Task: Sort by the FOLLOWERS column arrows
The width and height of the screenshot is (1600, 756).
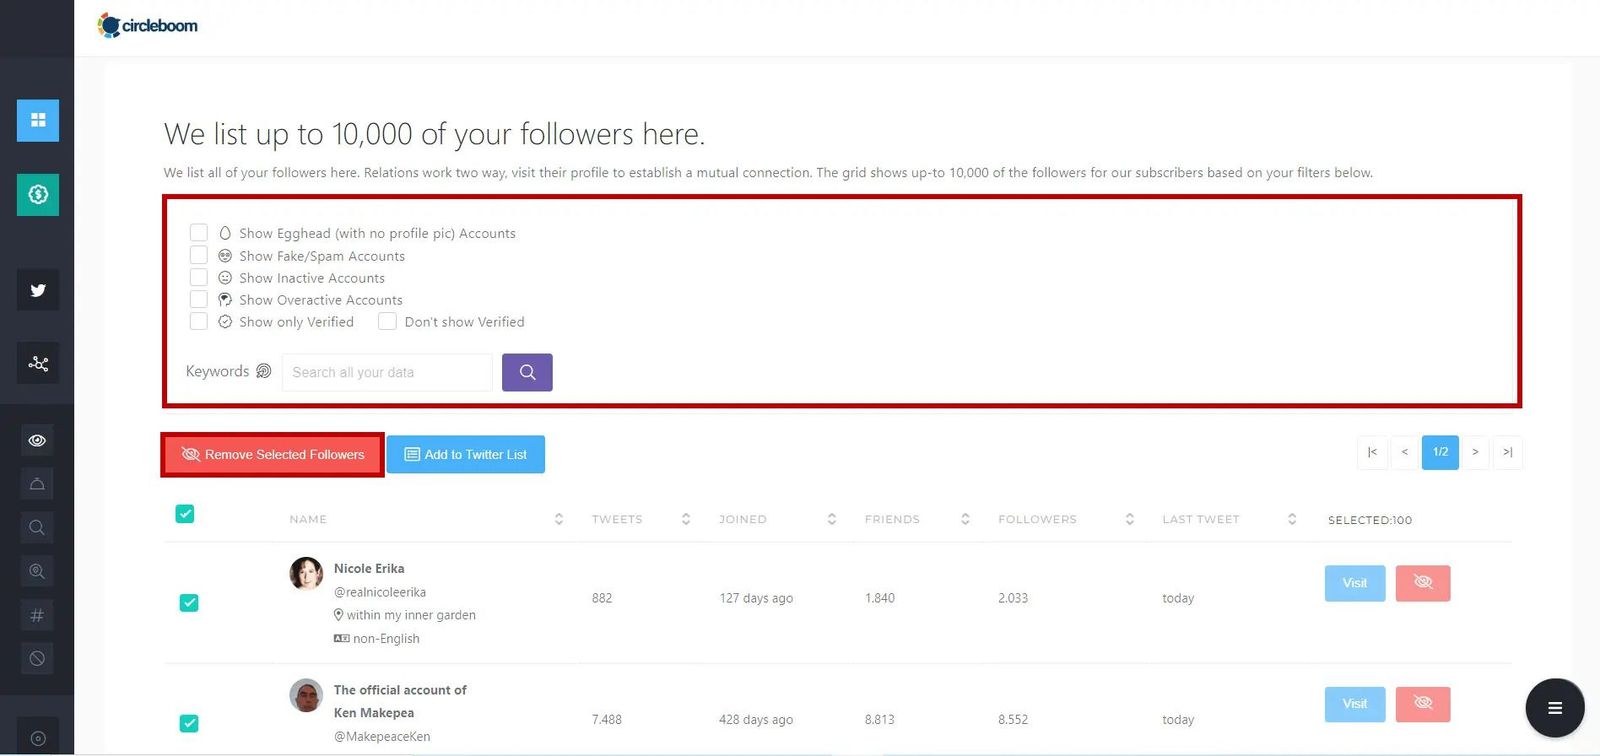Action: click(1130, 519)
